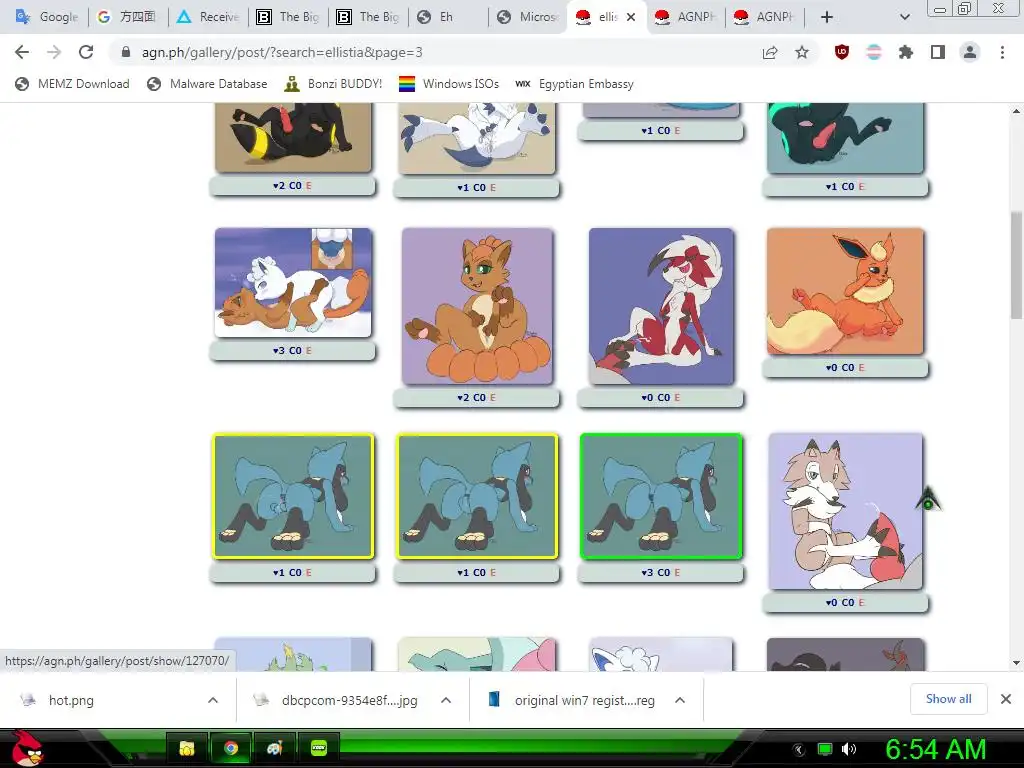This screenshot has height=768, width=1024.
Task: Open the MEMZ Download bookmark
Action: click(72, 84)
